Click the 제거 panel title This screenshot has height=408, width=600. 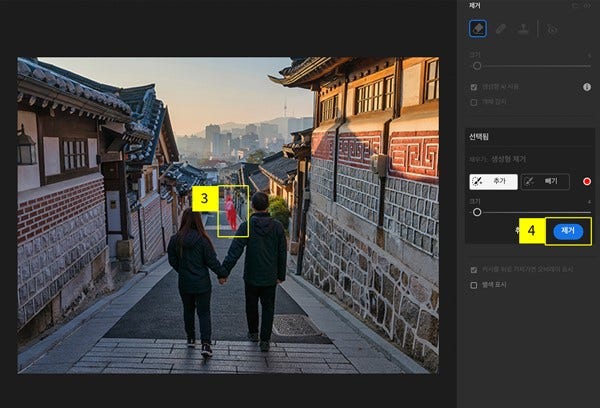click(474, 5)
